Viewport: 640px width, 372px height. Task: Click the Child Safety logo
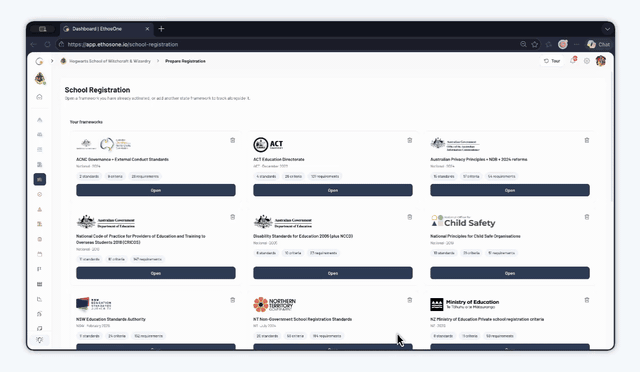coord(463,221)
